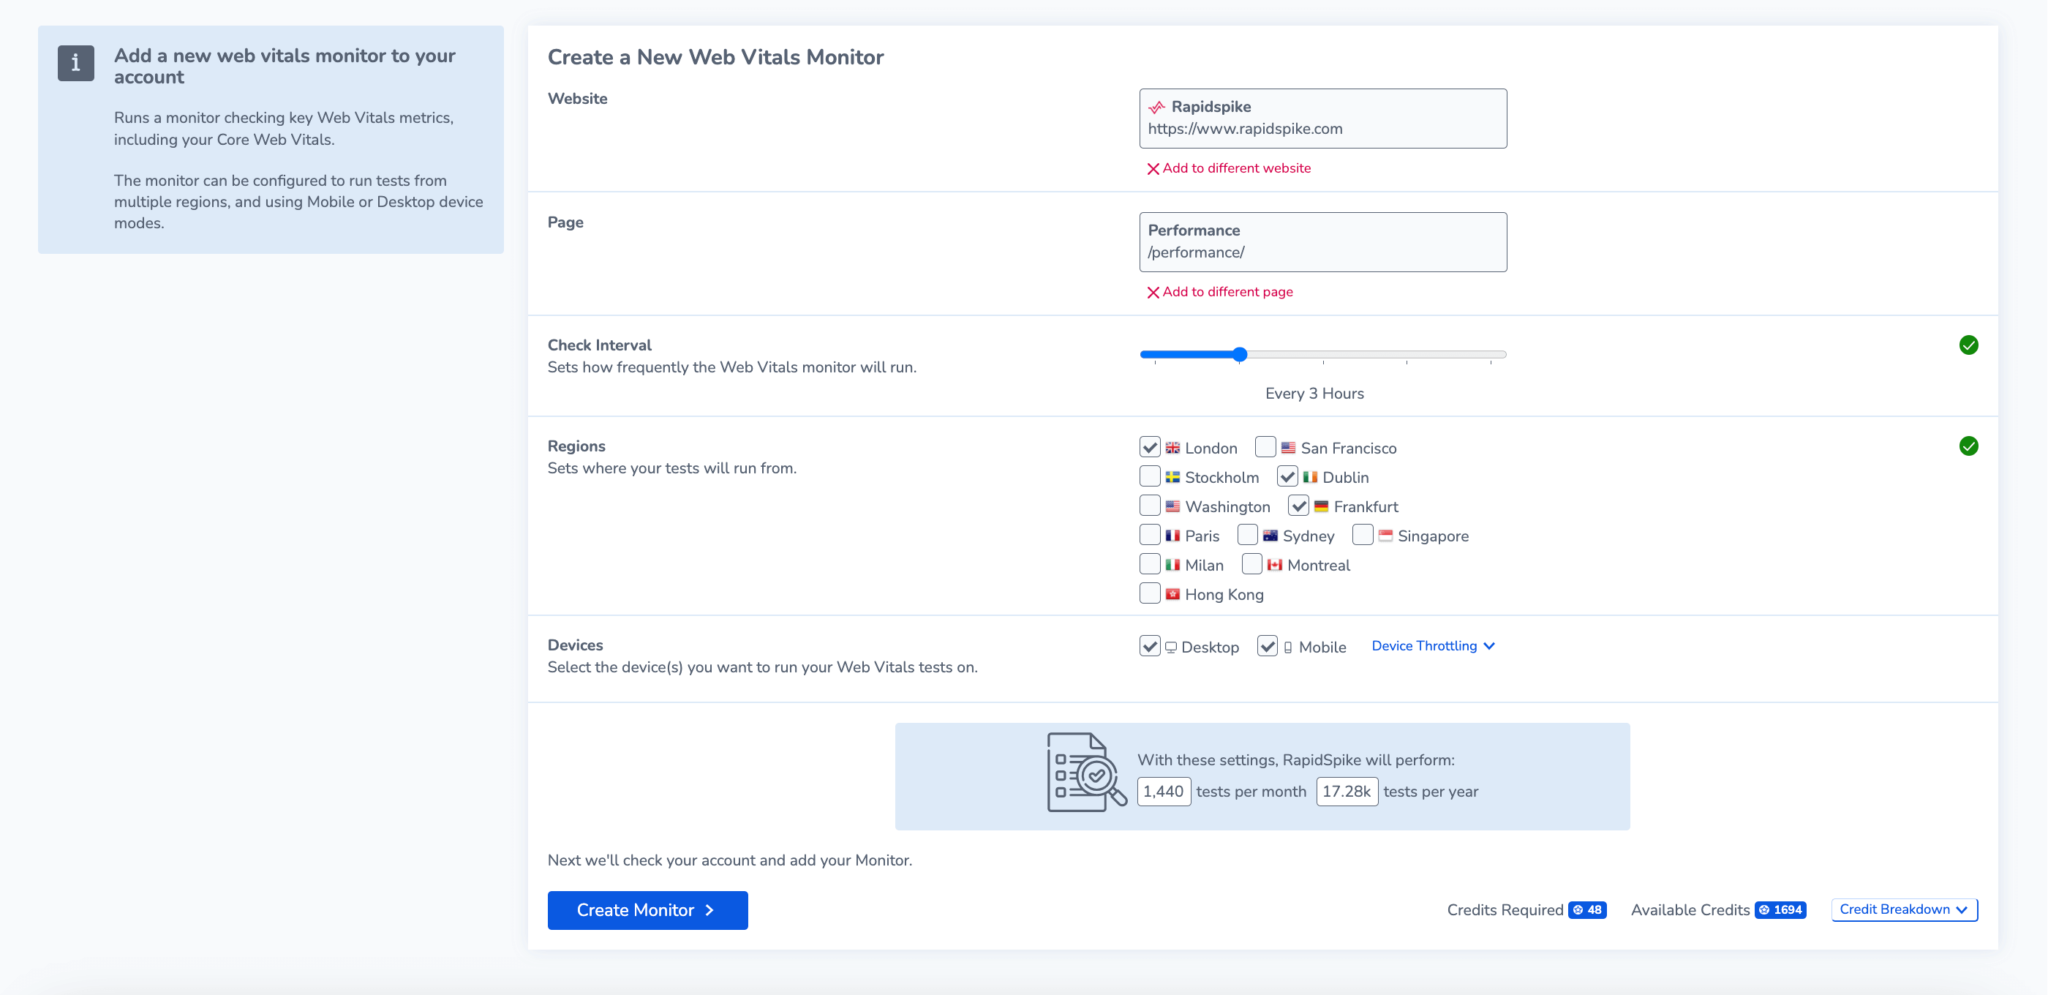The image size is (2048, 995).
Task: Click the info icon in the sidebar panel
Action: [x=75, y=62]
